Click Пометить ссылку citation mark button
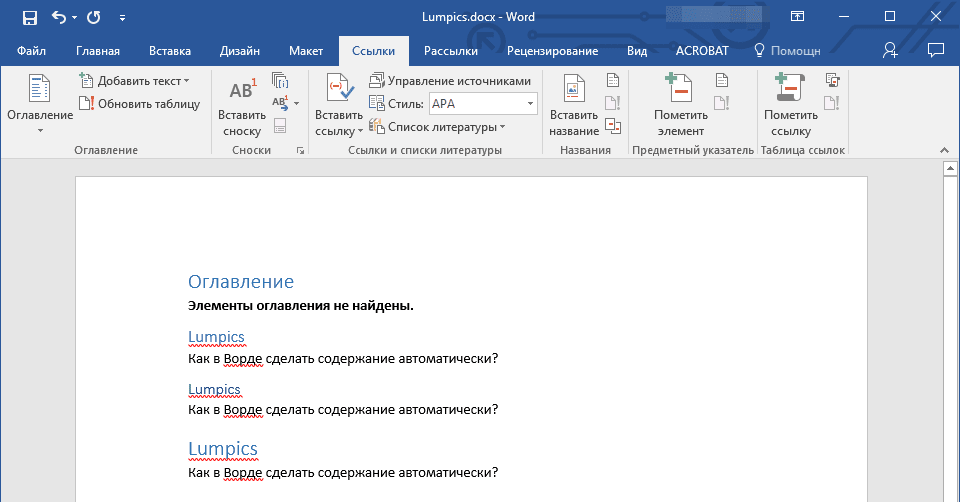960x502 pixels. (790, 106)
